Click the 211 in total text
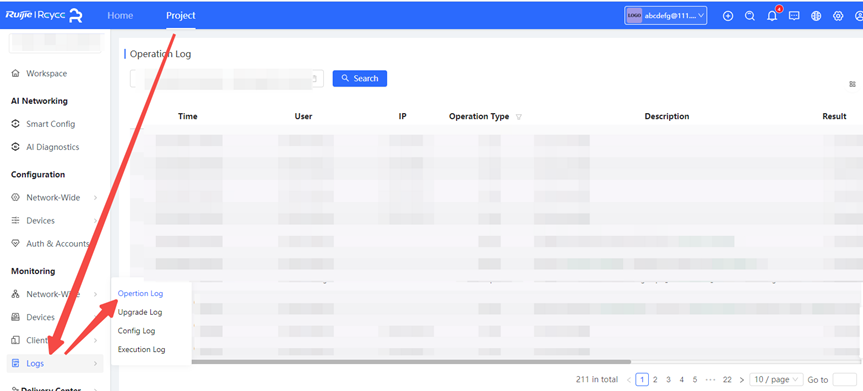The image size is (863, 391). point(597,379)
